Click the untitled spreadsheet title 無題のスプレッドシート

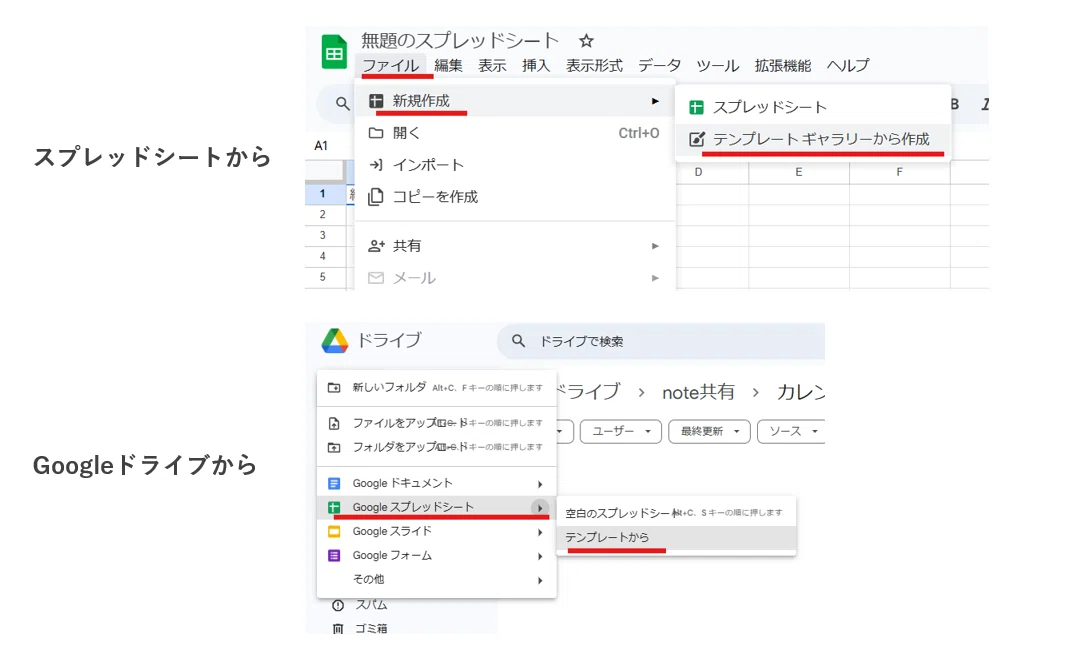click(460, 40)
